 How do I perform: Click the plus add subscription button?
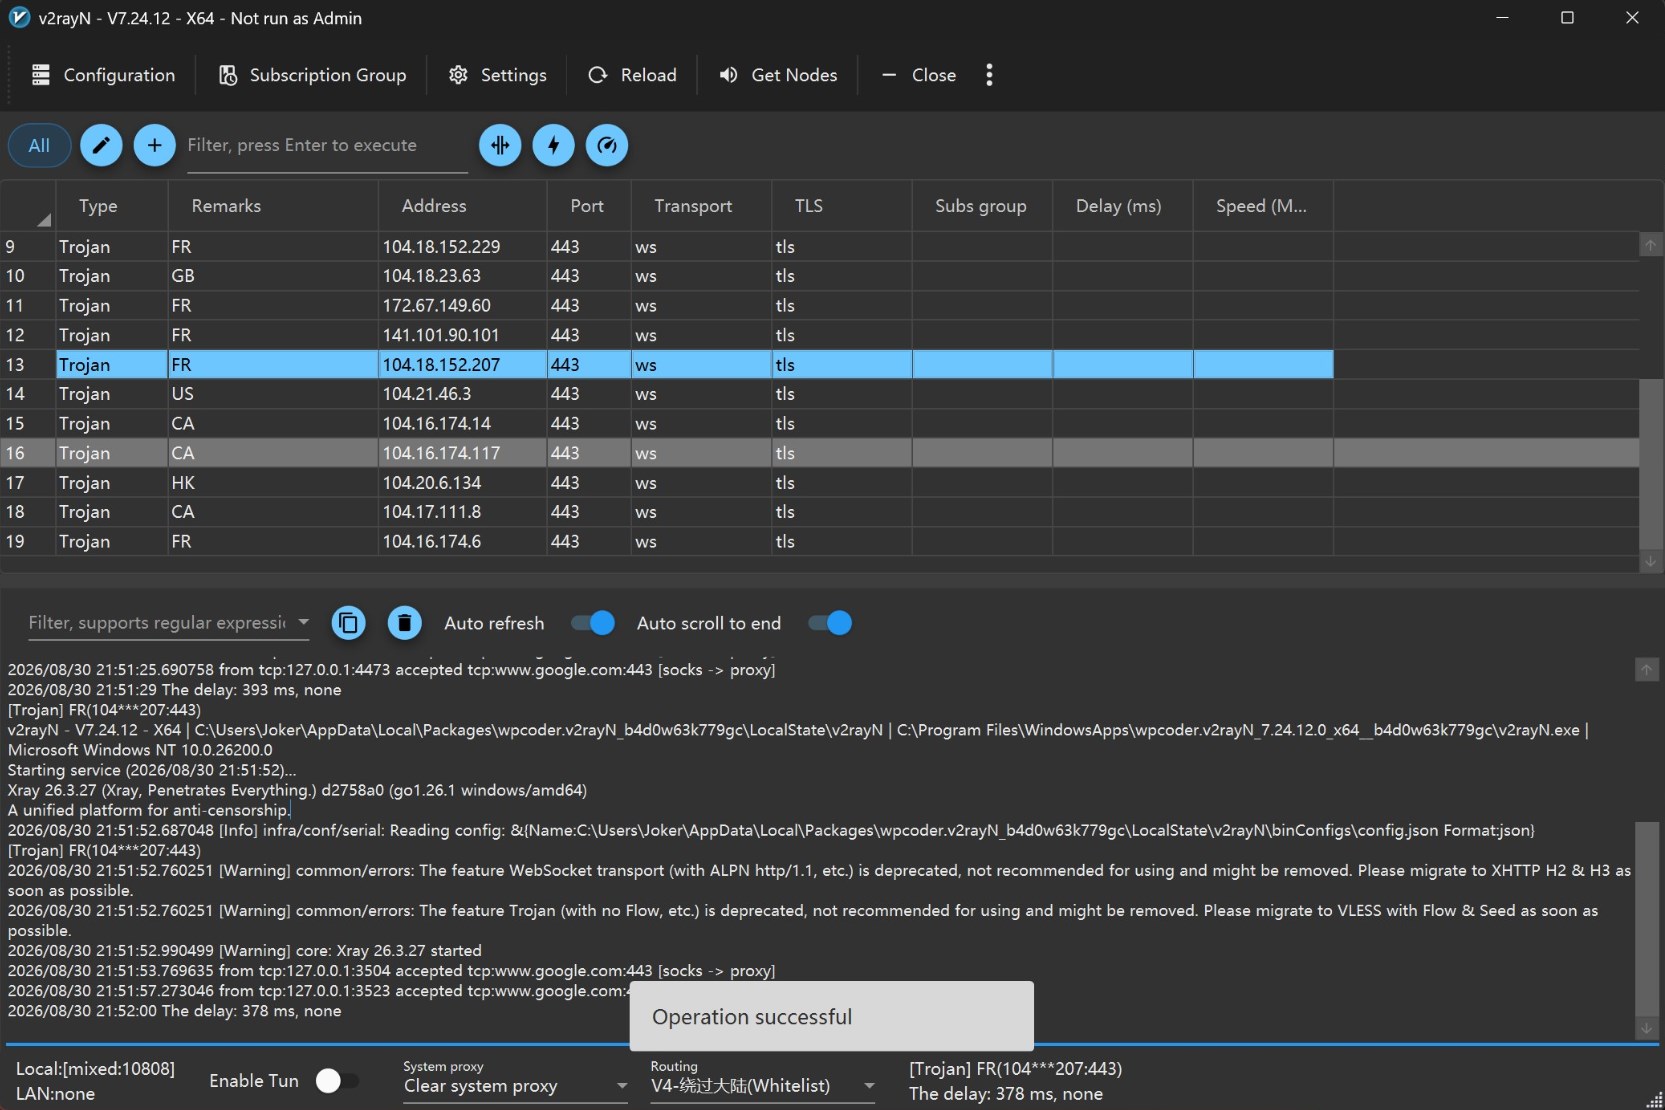click(154, 145)
